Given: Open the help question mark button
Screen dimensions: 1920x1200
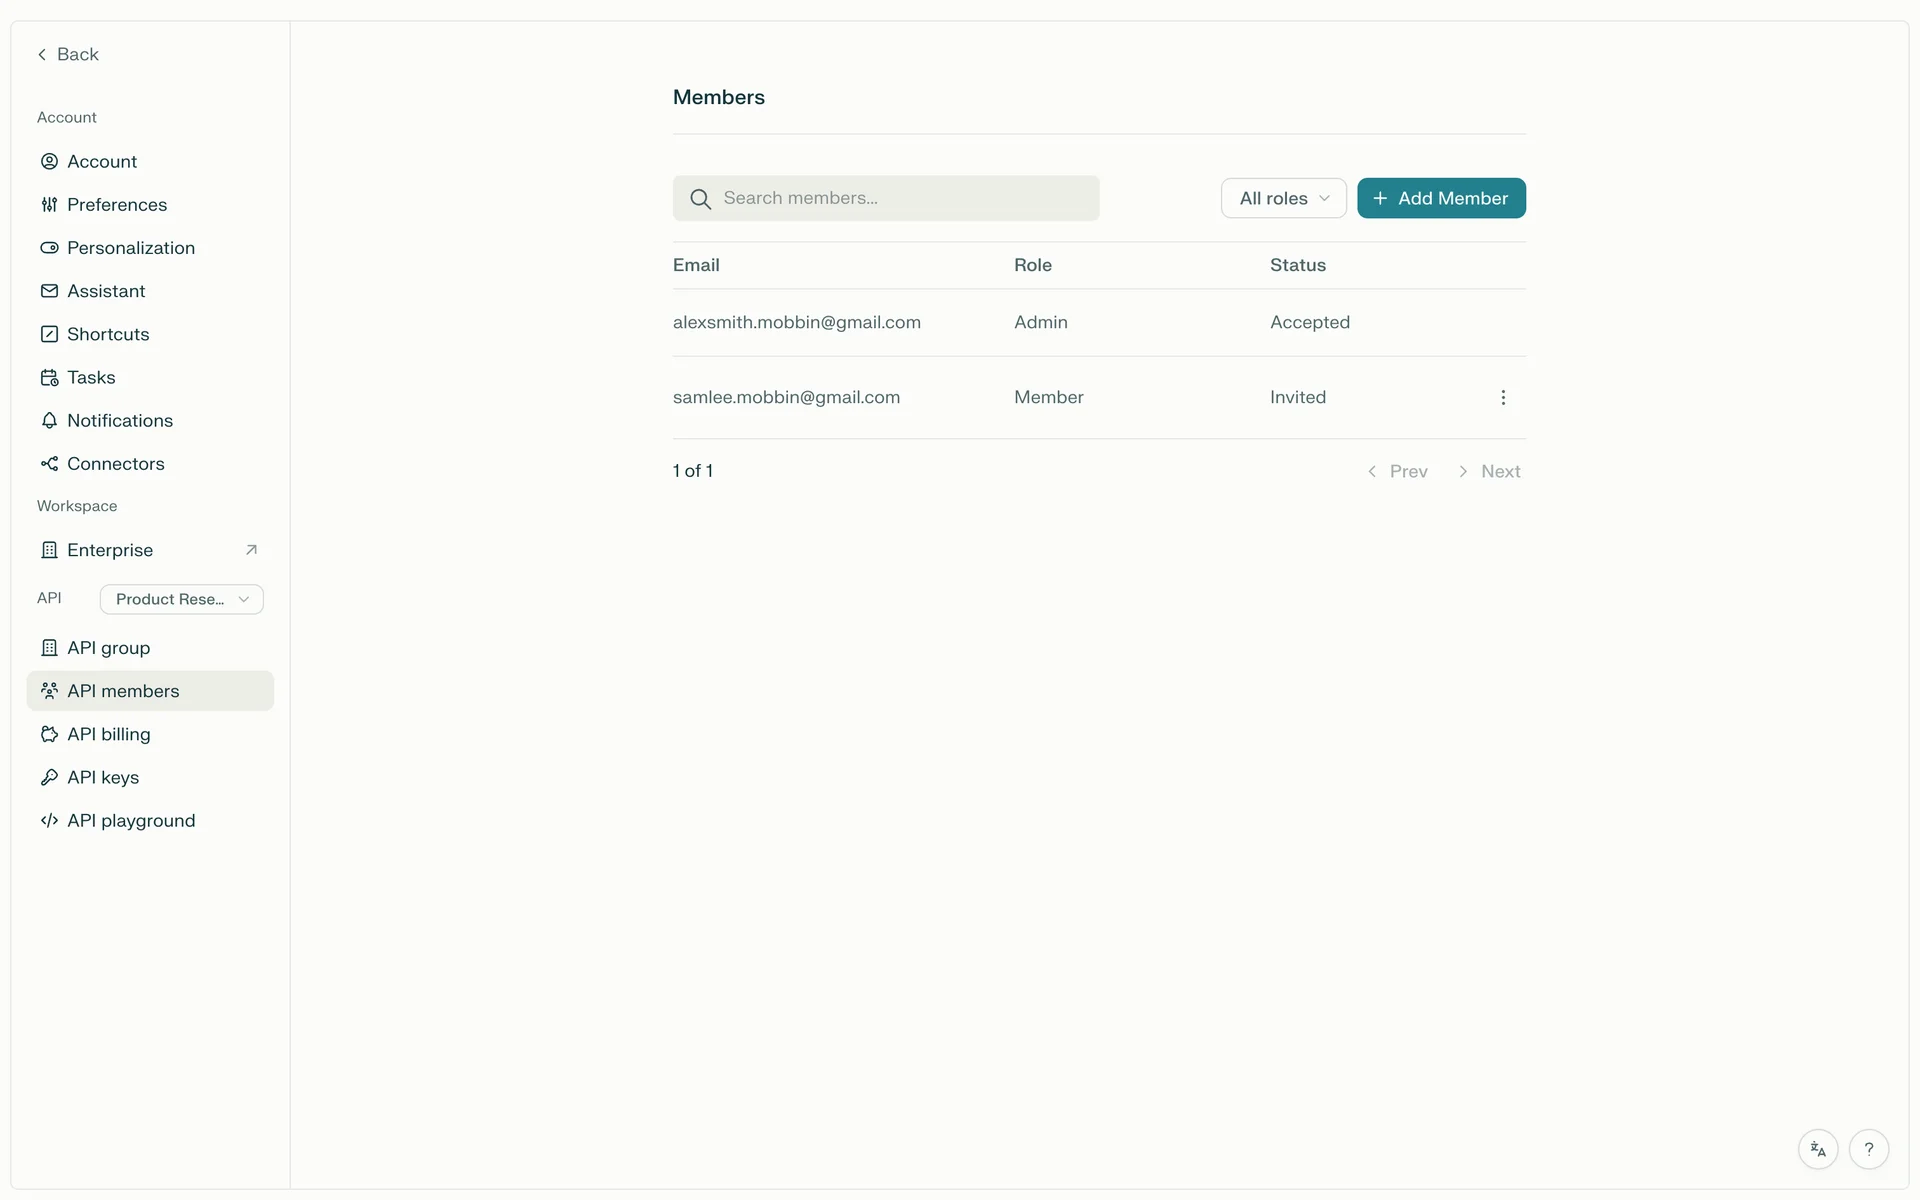Looking at the screenshot, I should (x=1868, y=1149).
